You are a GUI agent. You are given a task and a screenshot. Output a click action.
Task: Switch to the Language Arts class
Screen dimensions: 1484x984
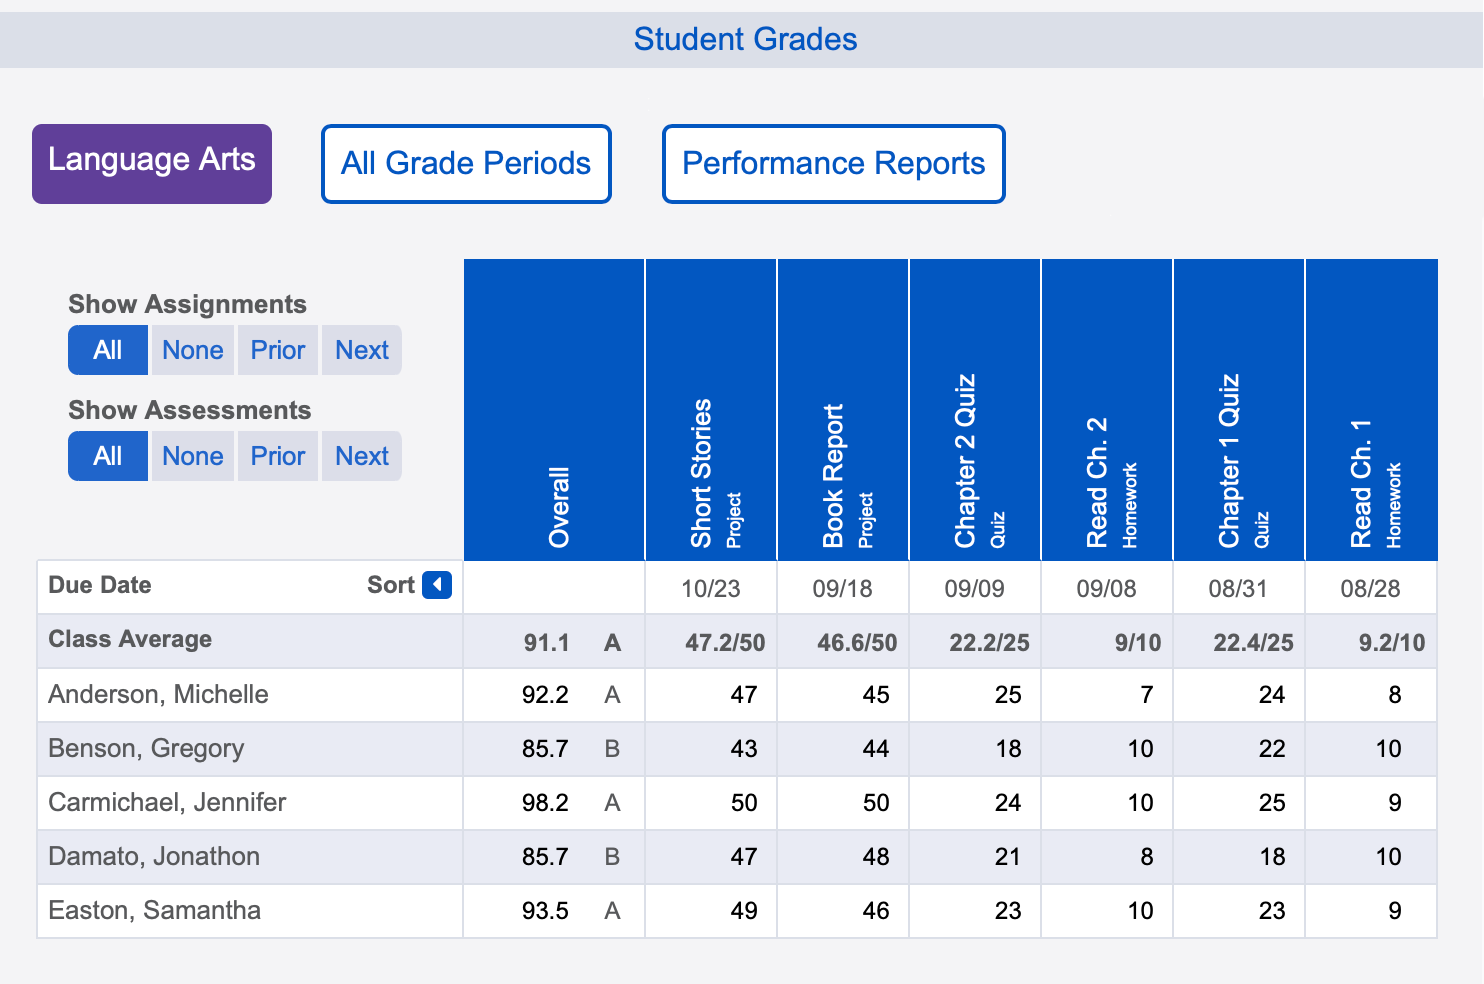coord(151,163)
